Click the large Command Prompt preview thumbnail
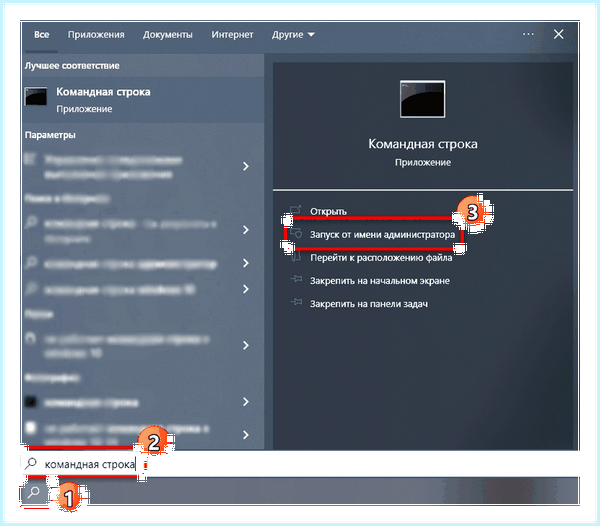Screen dimensions: 600x526 [422, 99]
